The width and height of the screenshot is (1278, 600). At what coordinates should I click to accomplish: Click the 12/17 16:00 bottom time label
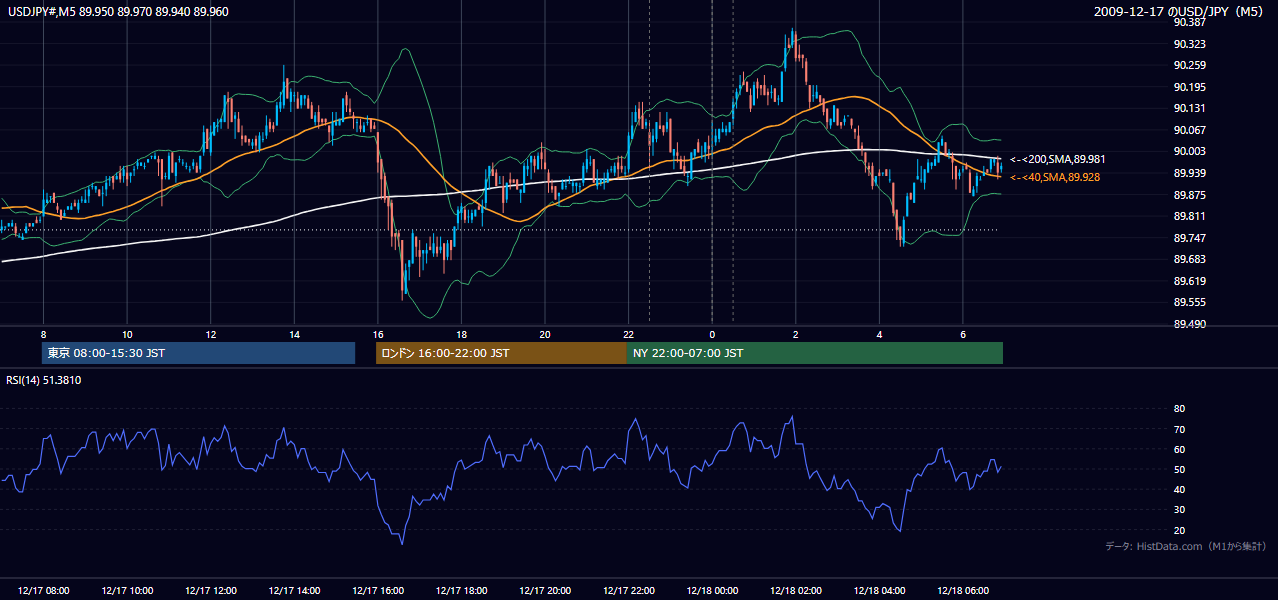[x=378, y=591]
